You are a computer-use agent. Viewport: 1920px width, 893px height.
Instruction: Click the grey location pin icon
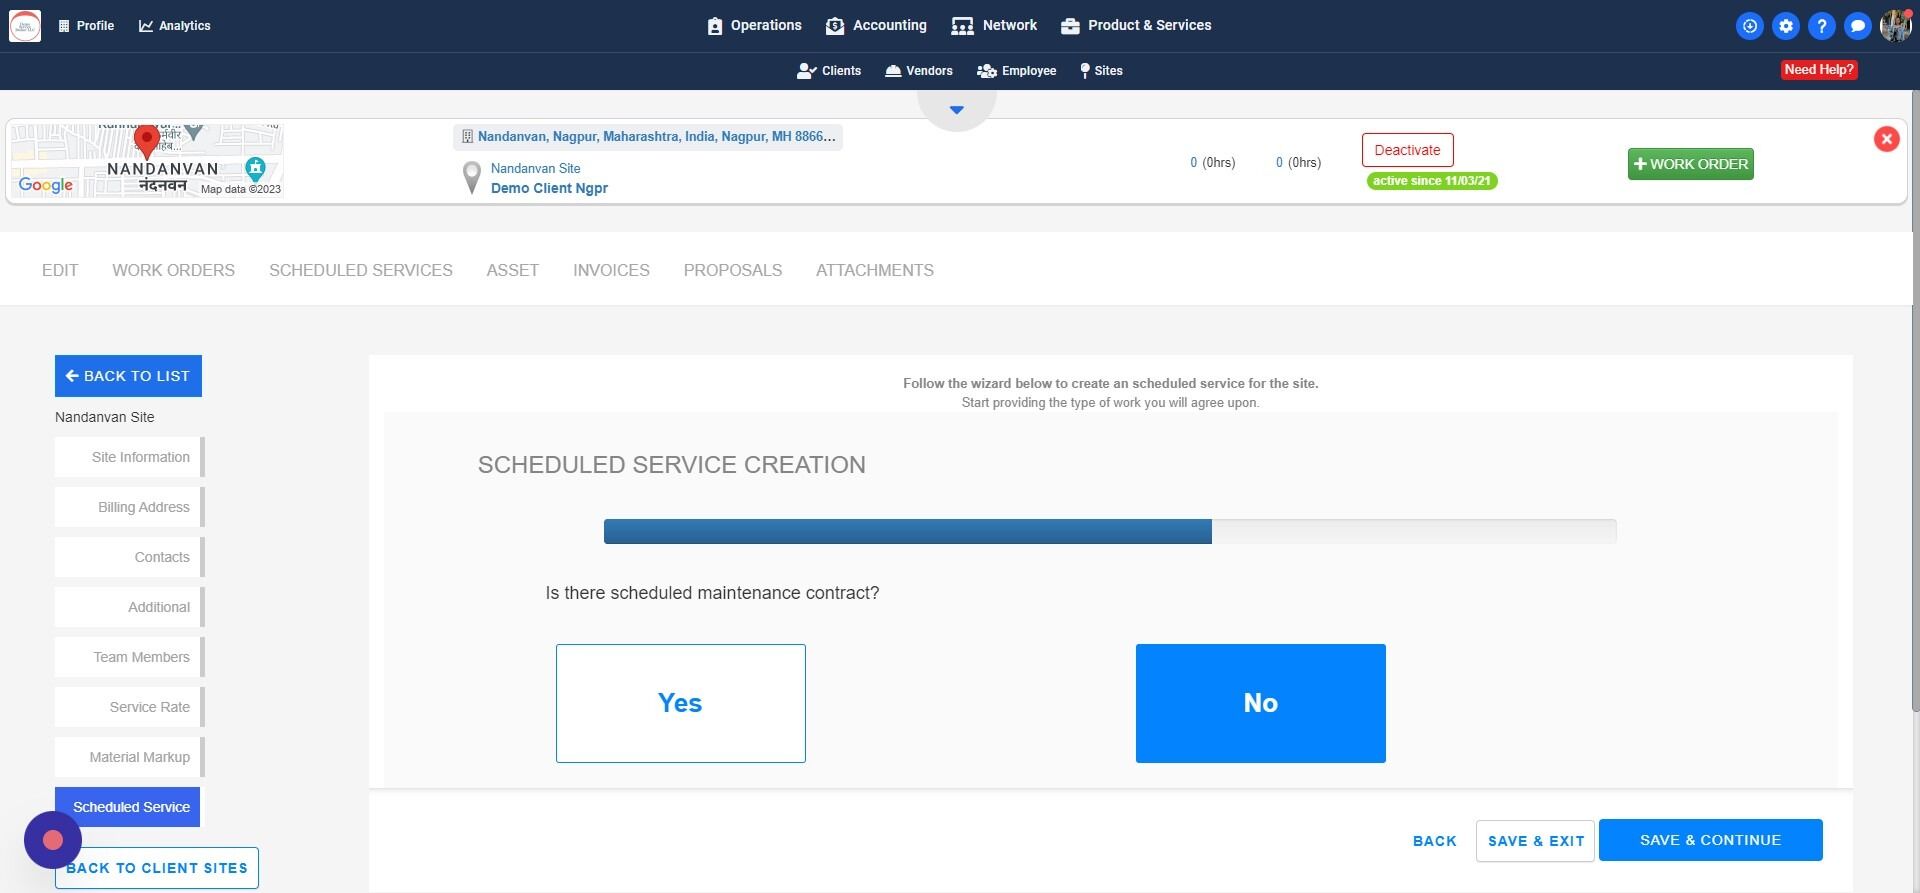(472, 178)
